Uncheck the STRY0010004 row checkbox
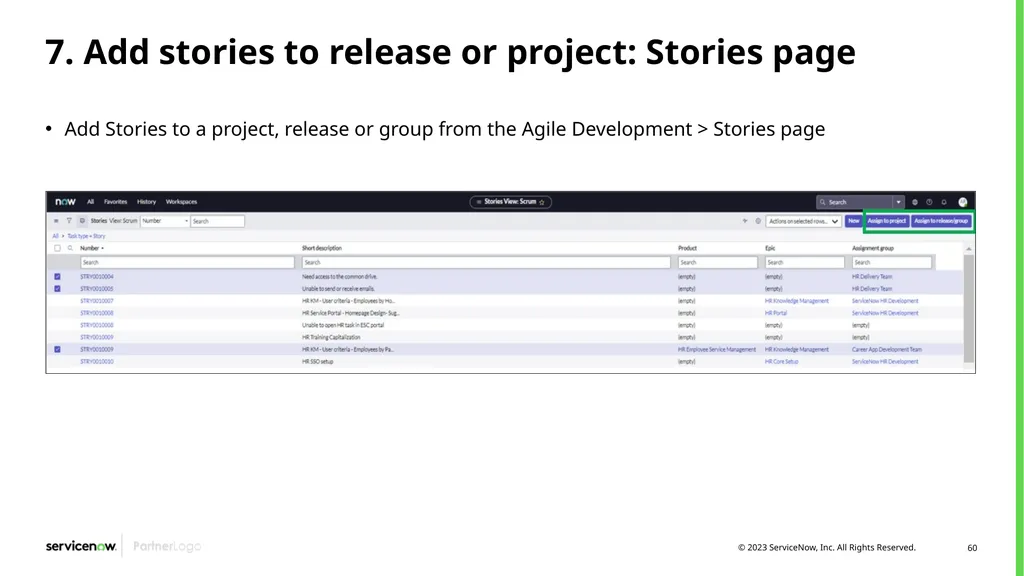 click(x=57, y=277)
